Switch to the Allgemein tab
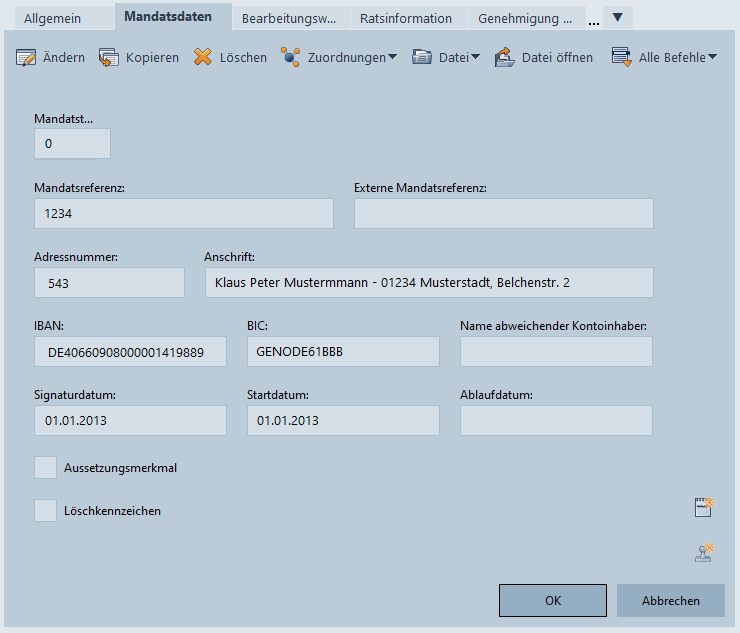Image resolution: width=740 pixels, height=633 pixels. tap(55, 18)
